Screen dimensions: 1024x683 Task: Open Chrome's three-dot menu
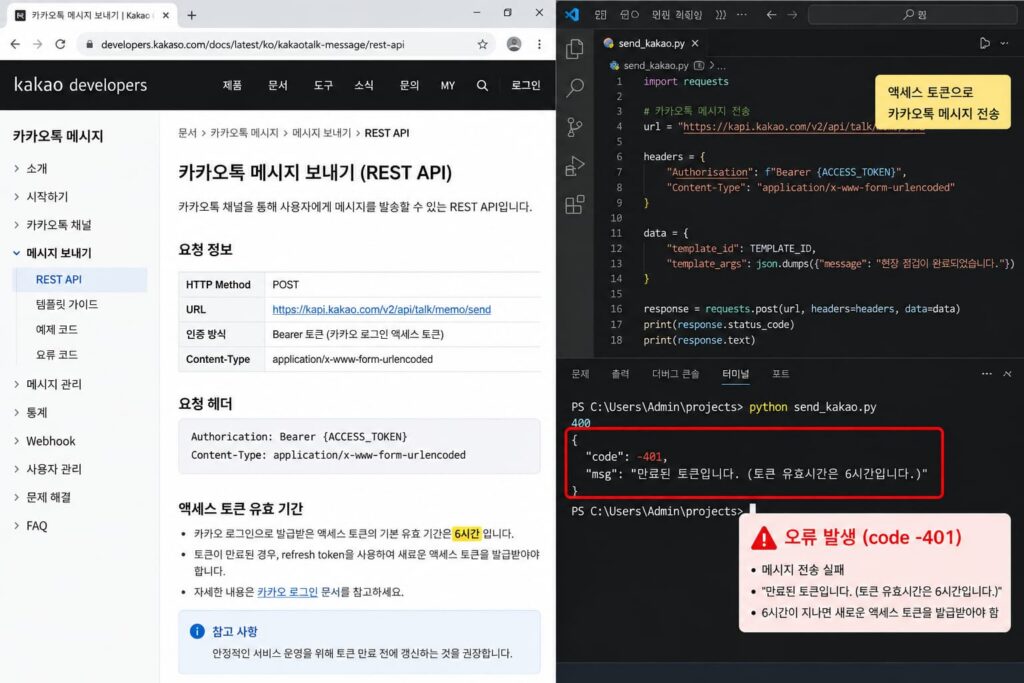click(x=539, y=44)
